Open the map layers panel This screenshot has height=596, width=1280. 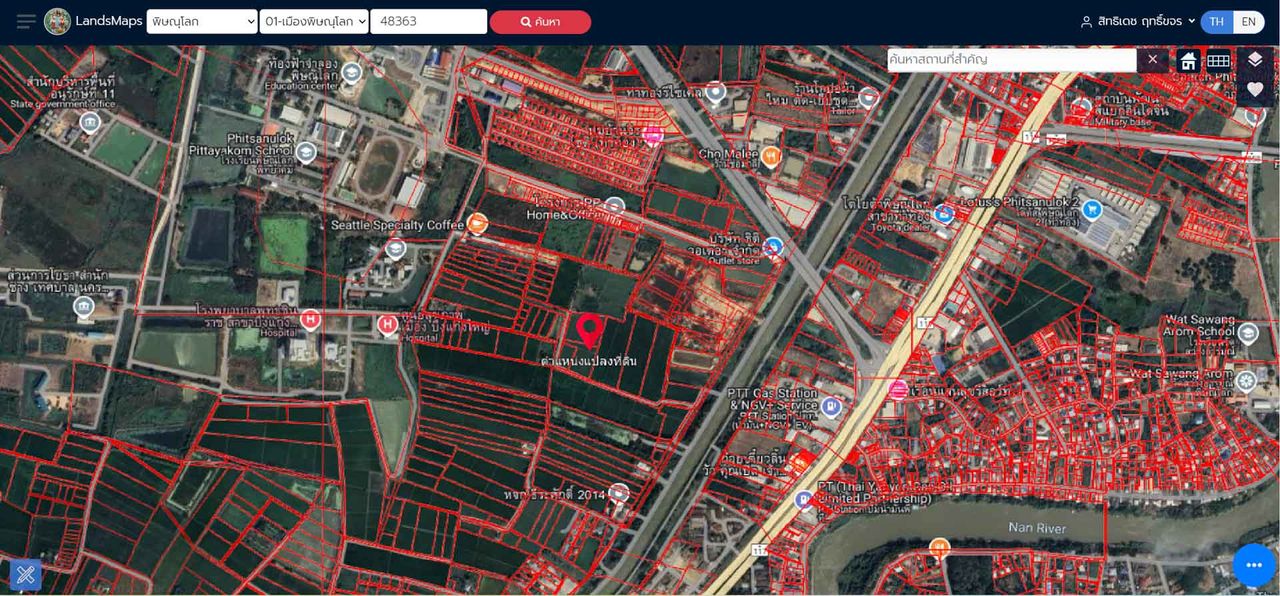pyautogui.click(x=1255, y=60)
